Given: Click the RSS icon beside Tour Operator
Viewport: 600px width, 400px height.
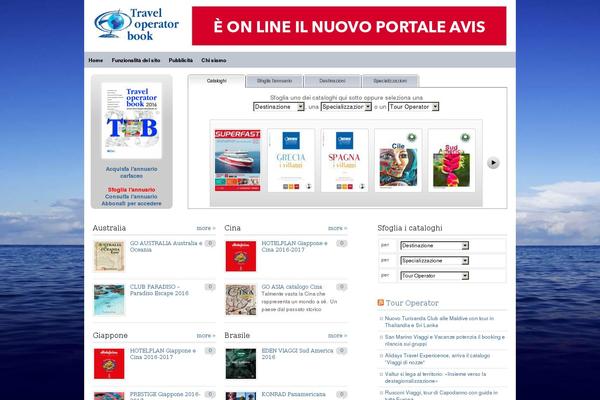Looking at the screenshot, I should 381,303.
